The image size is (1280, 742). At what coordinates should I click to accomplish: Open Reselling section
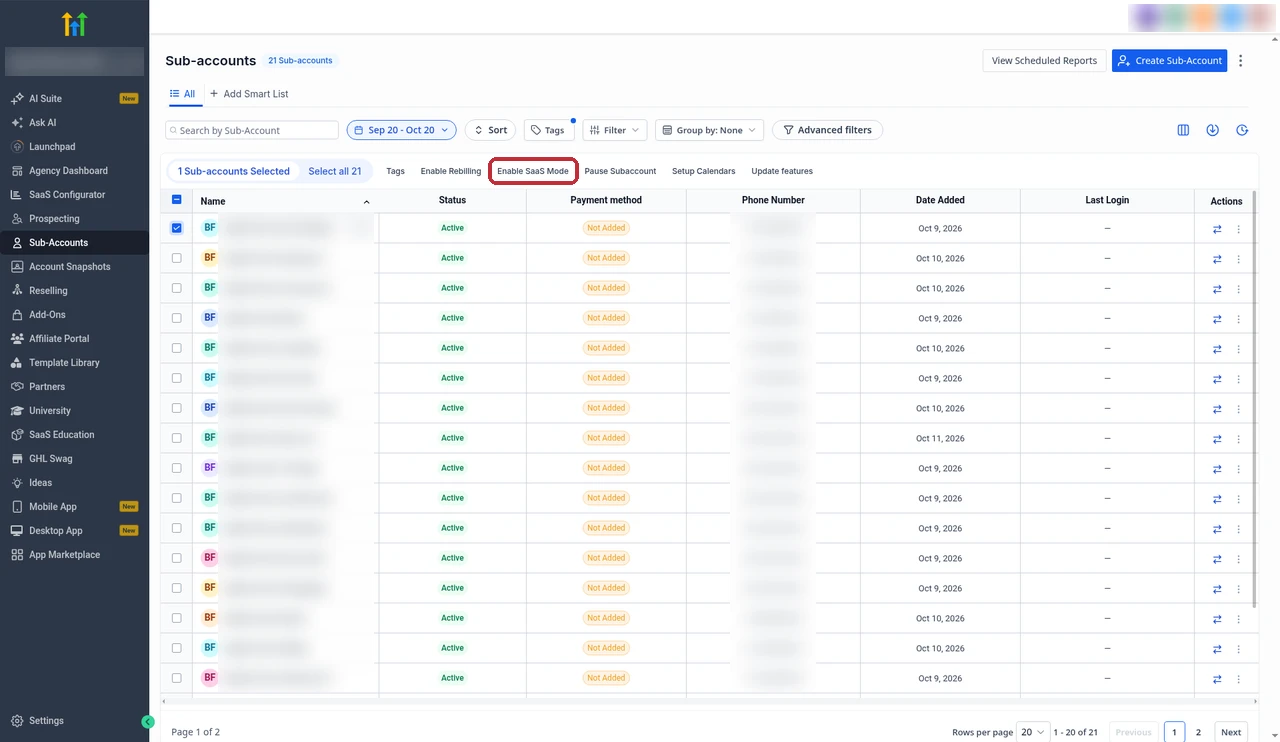tap(48, 291)
